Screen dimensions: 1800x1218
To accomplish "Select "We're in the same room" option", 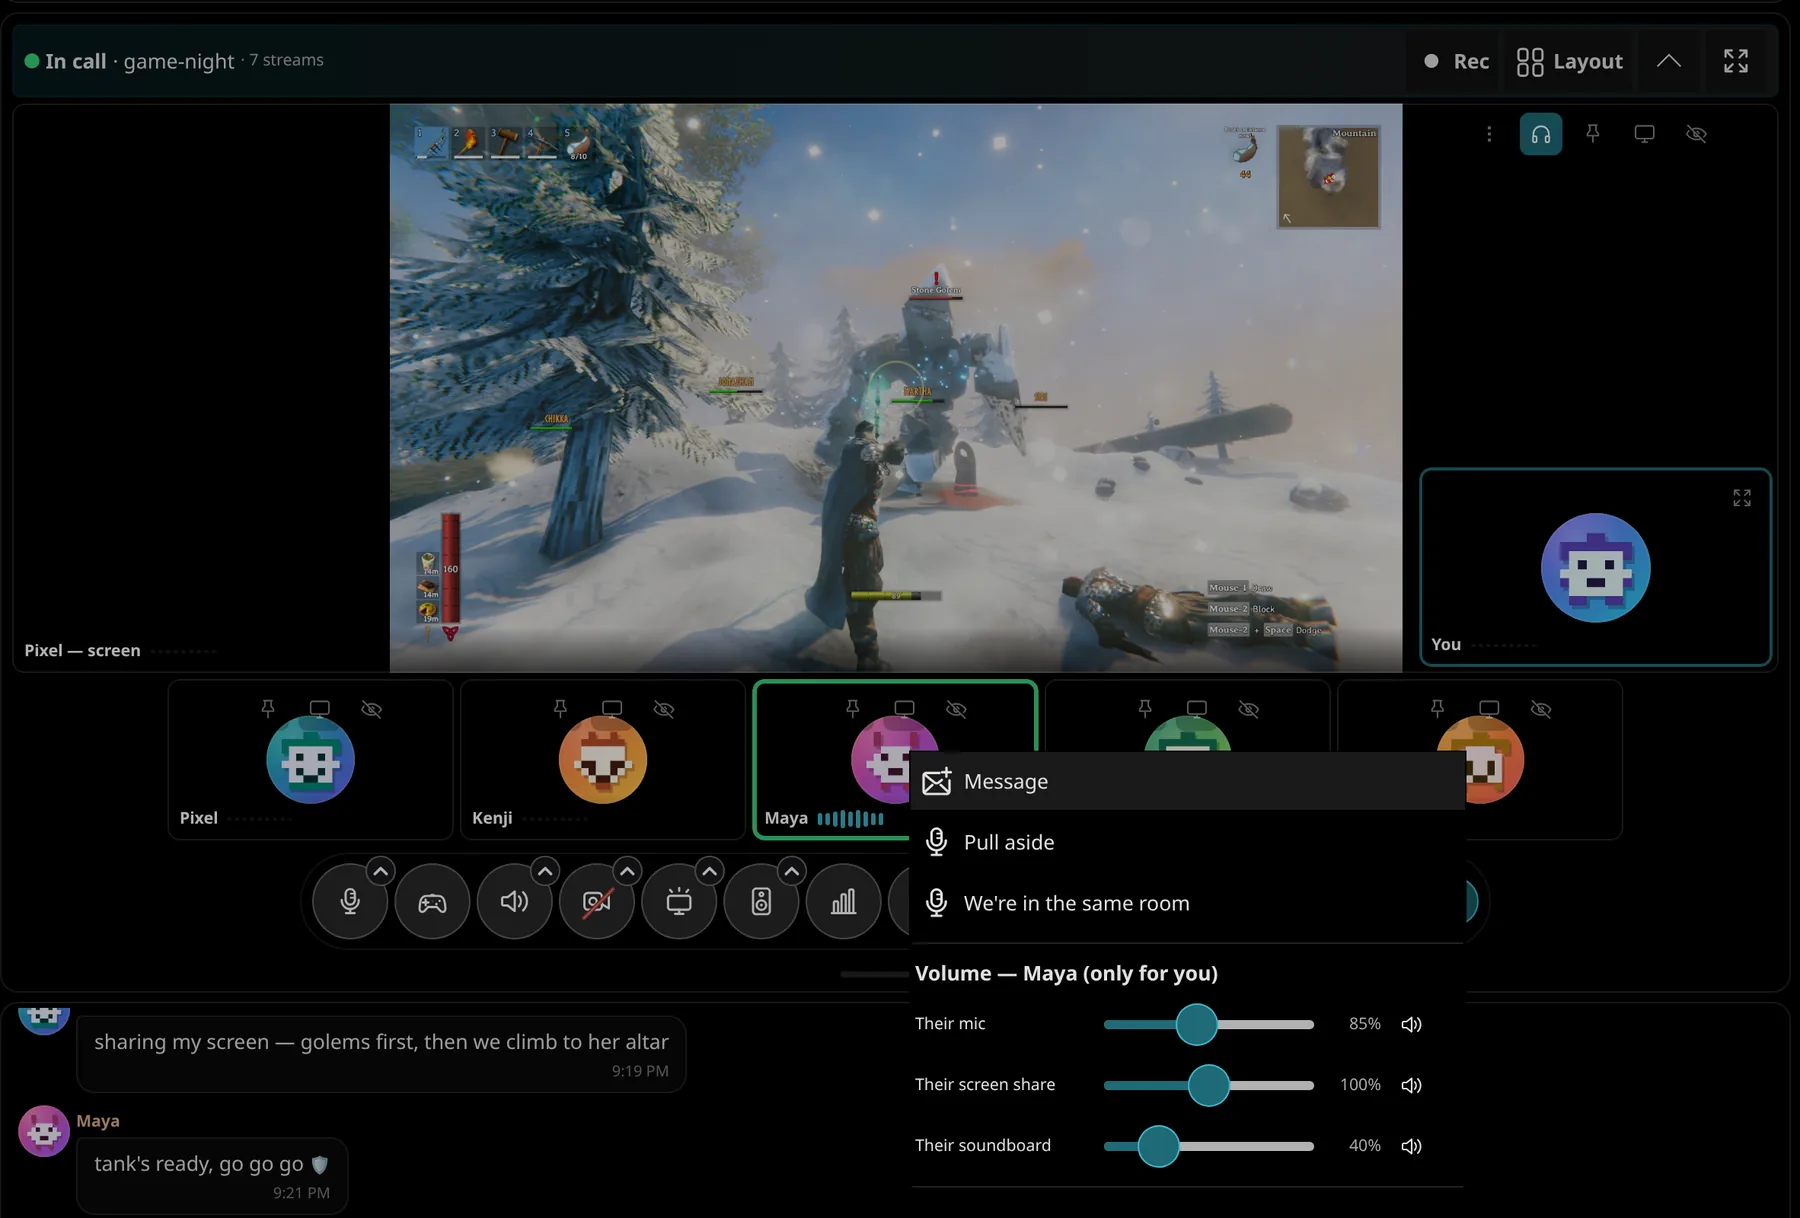I will click(1187, 903).
